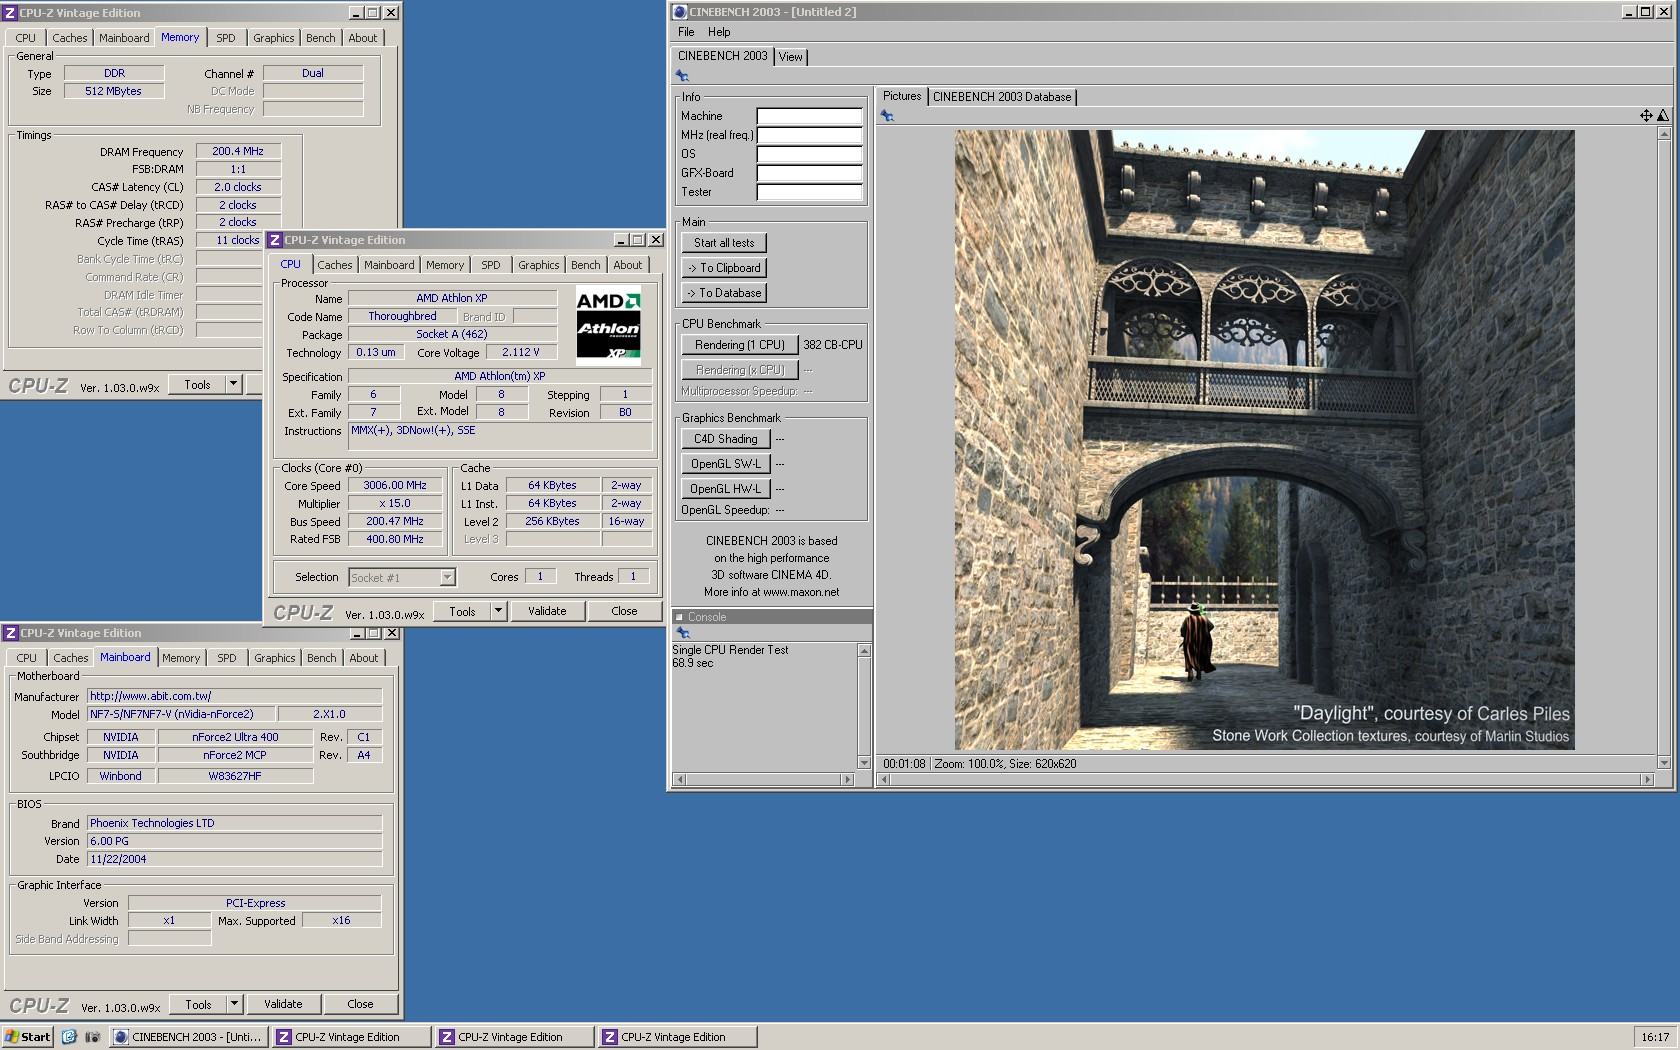Viewport: 1680px width, 1050px height.
Task: Copy results with the To Clipboard button
Action: coord(724,268)
